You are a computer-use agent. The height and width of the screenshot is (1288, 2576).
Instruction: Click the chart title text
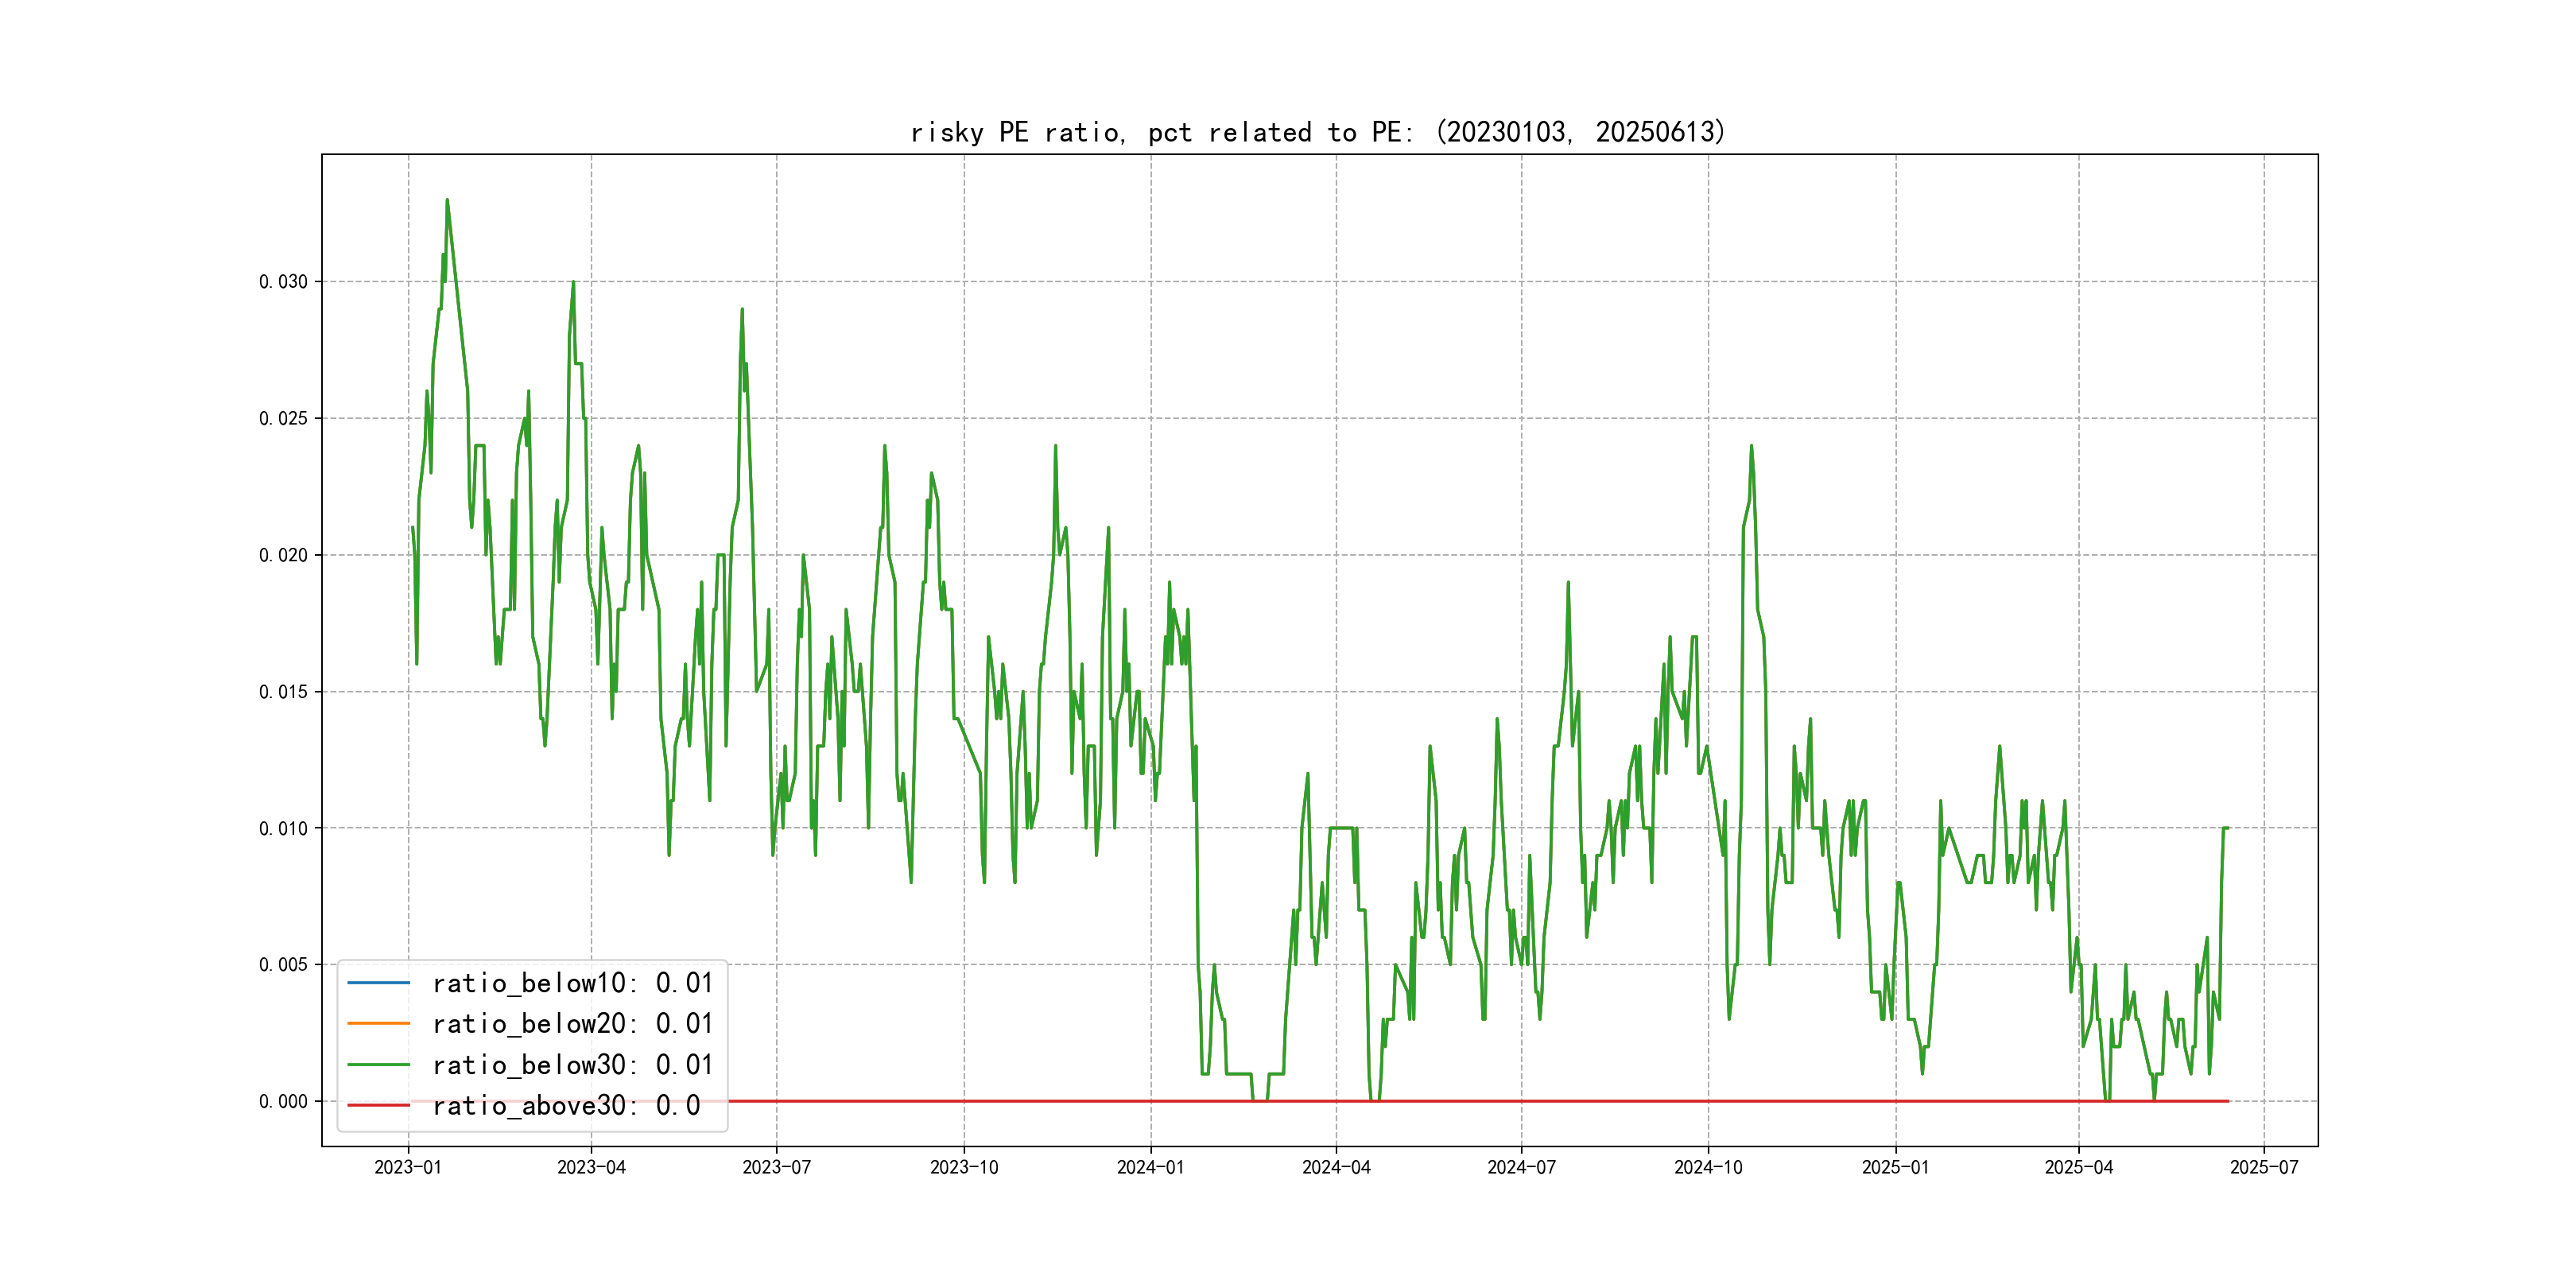point(1318,132)
